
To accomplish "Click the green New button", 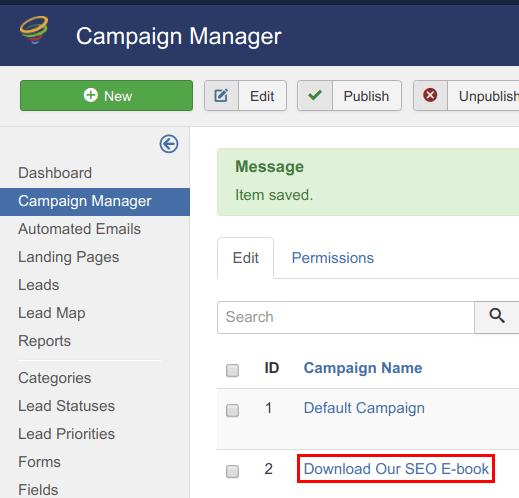I will (106, 95).
